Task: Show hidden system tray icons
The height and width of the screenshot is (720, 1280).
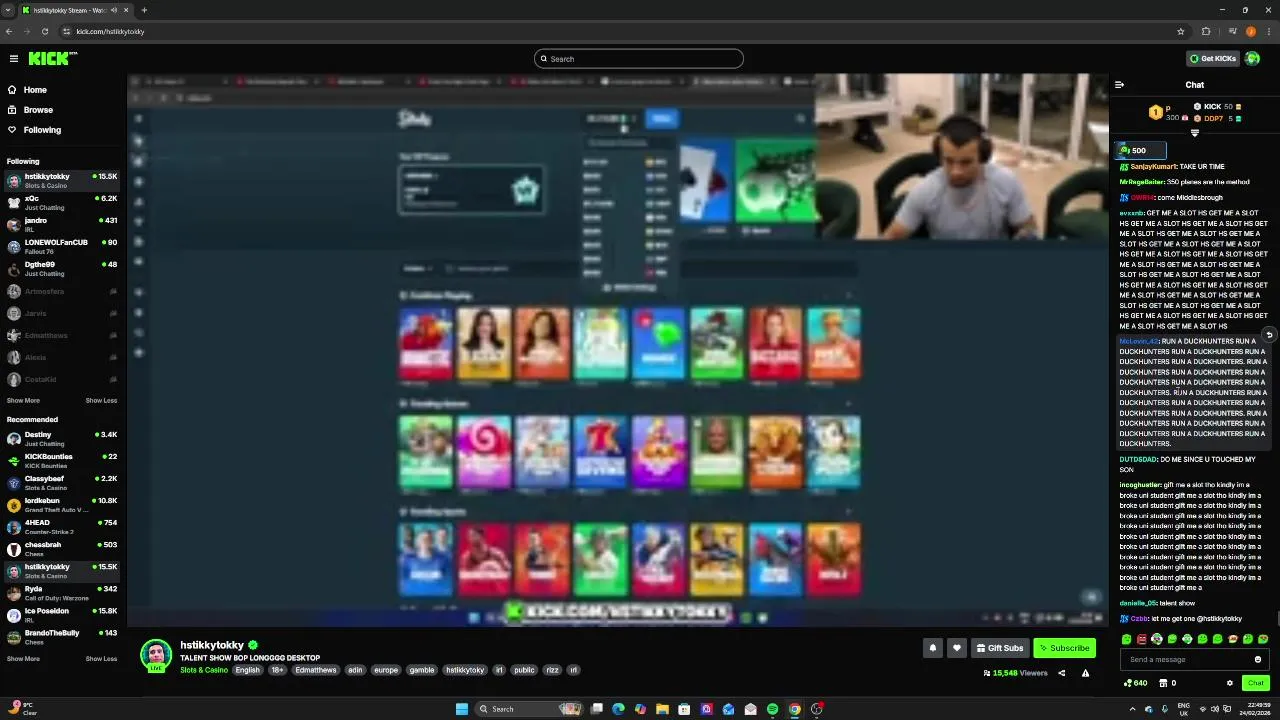Action: tap(1131, 709)
